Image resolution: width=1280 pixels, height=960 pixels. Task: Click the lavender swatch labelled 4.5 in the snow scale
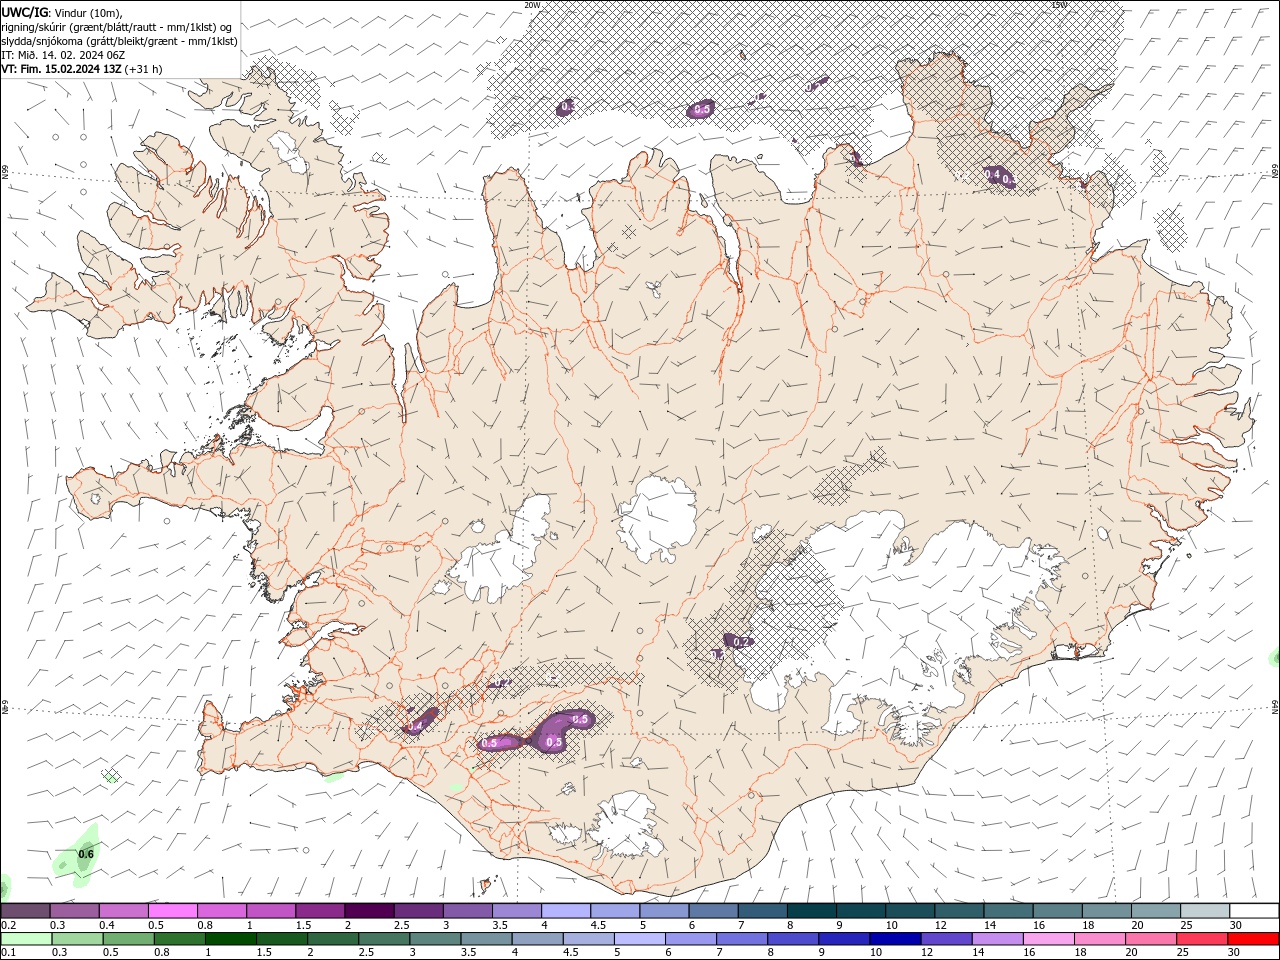(615, 911)
